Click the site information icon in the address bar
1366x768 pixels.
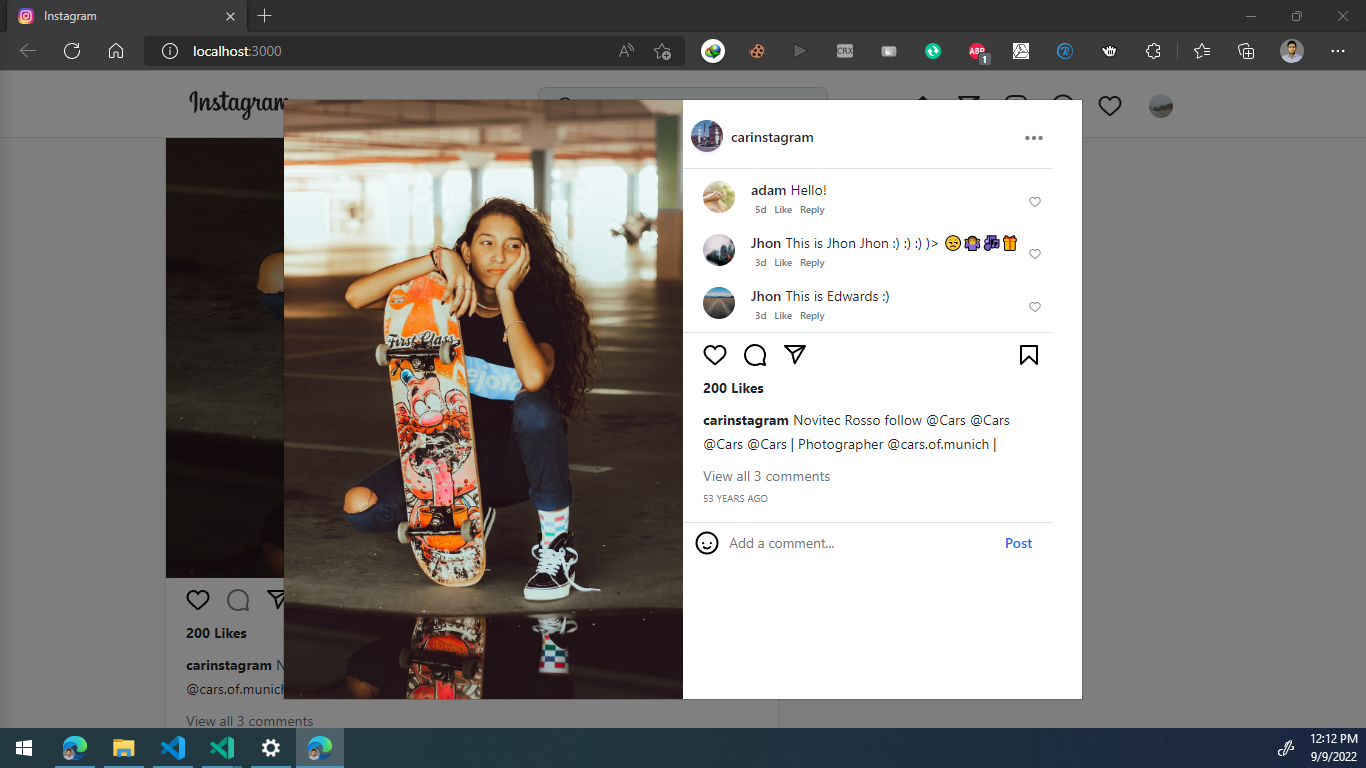170,51
